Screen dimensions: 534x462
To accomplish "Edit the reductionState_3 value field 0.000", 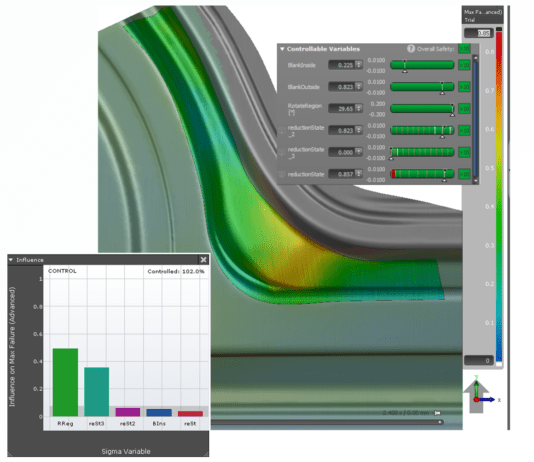I will (x=342, y=152).
